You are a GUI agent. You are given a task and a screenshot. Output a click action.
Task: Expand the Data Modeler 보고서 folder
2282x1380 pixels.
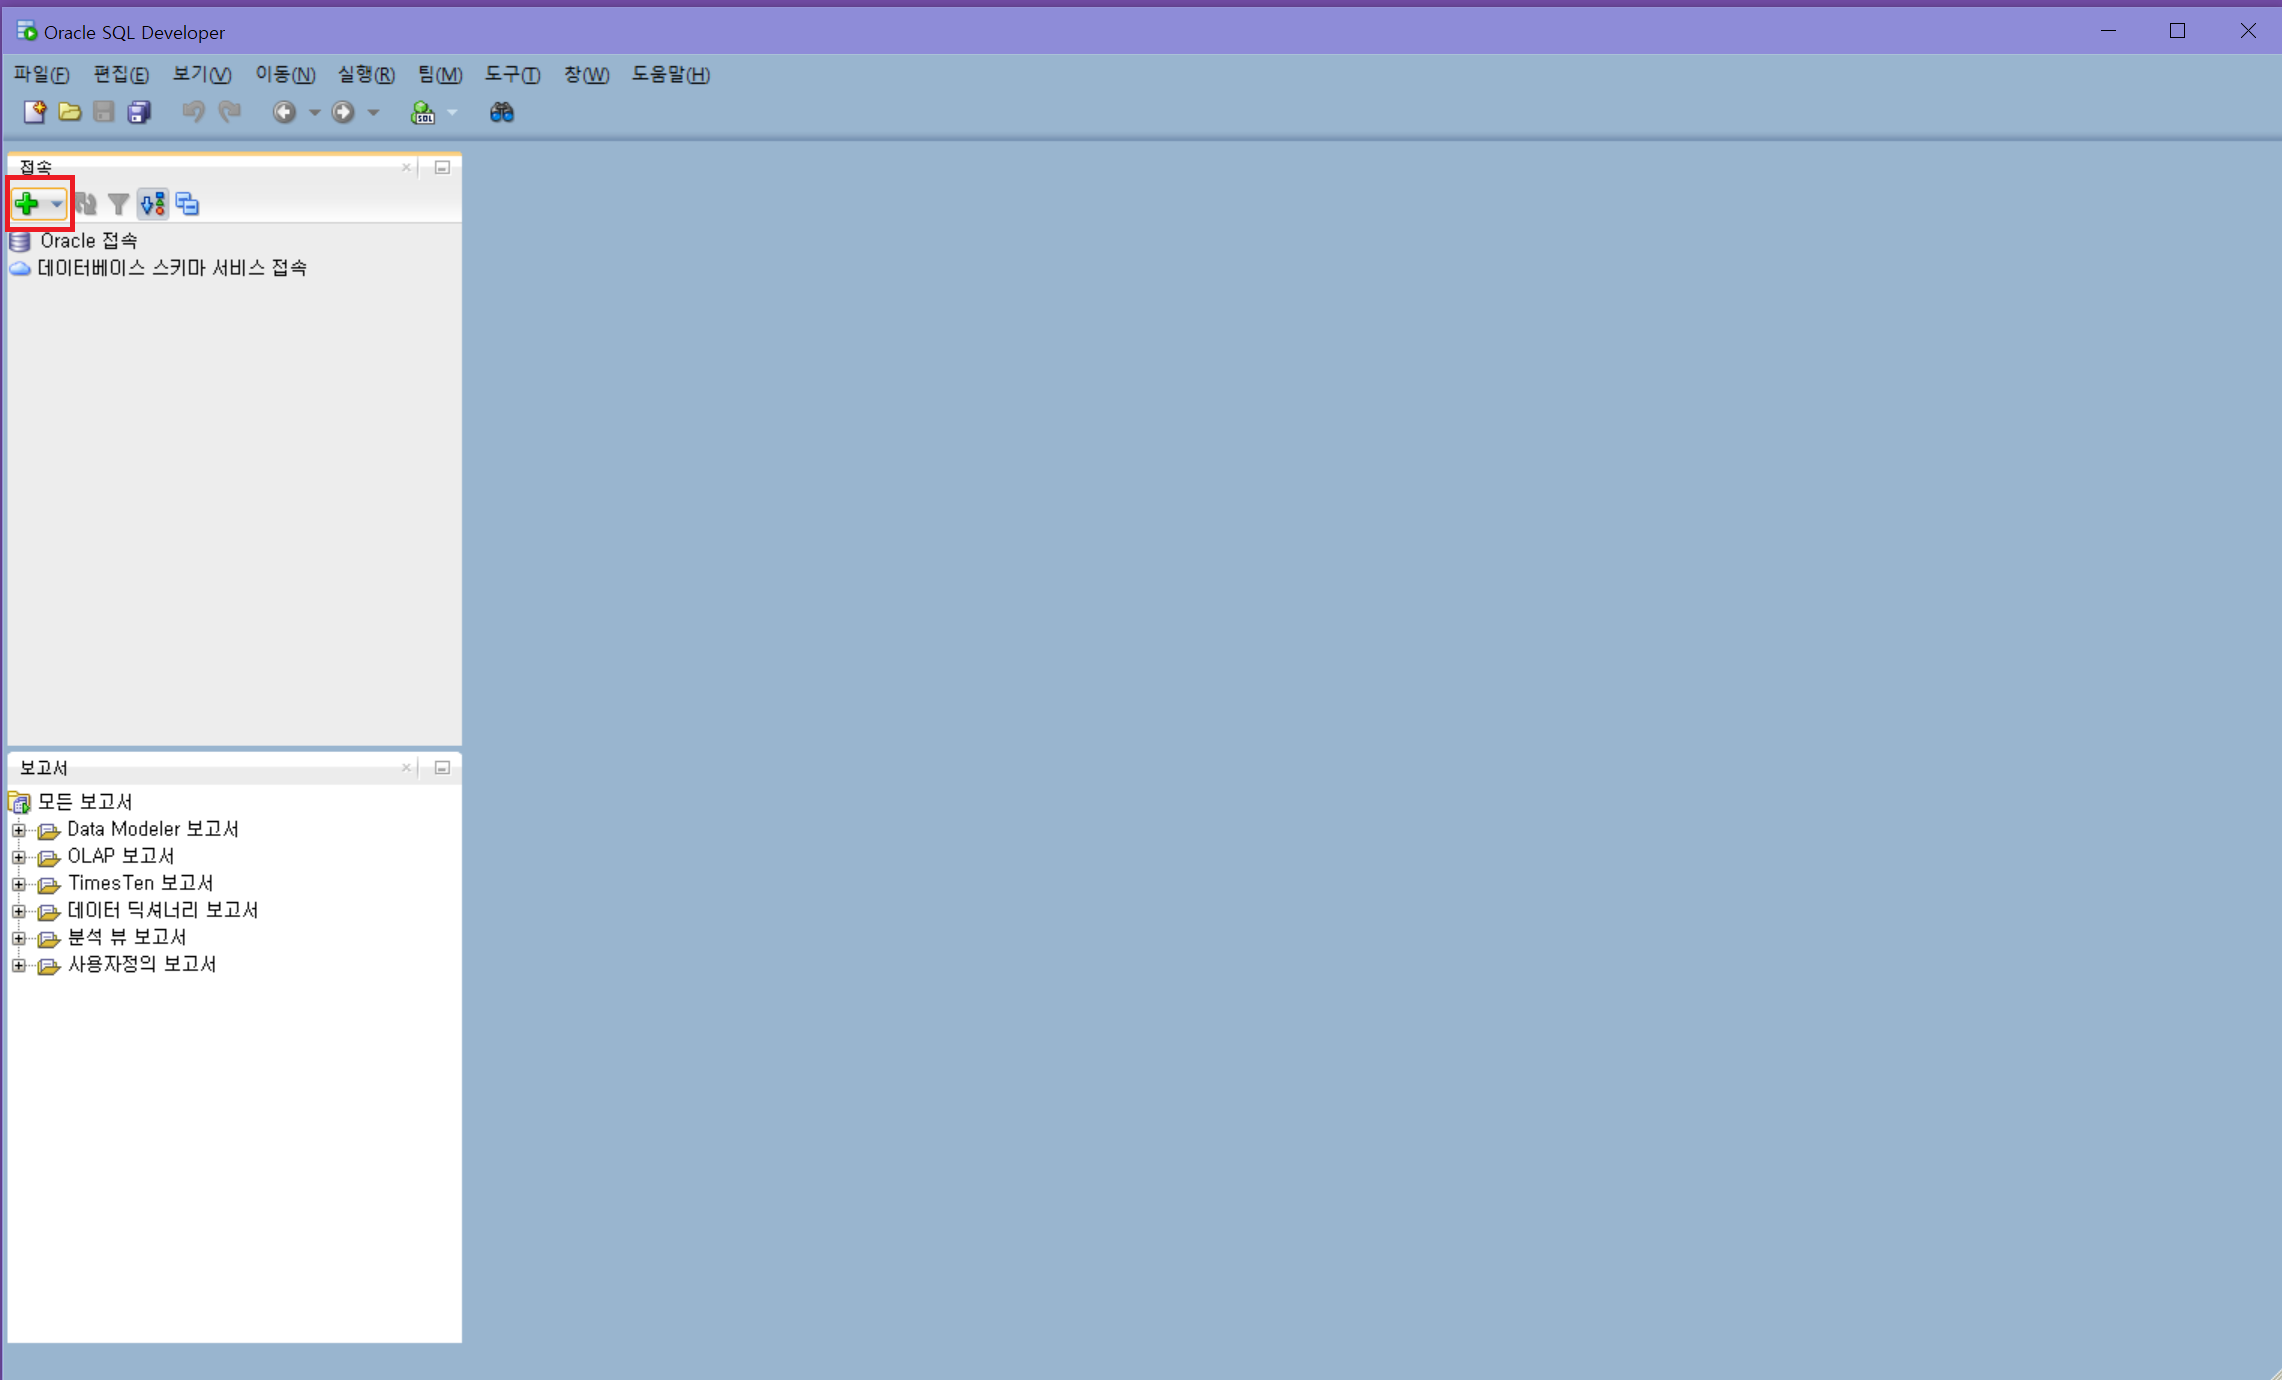(x=19, y=830)
